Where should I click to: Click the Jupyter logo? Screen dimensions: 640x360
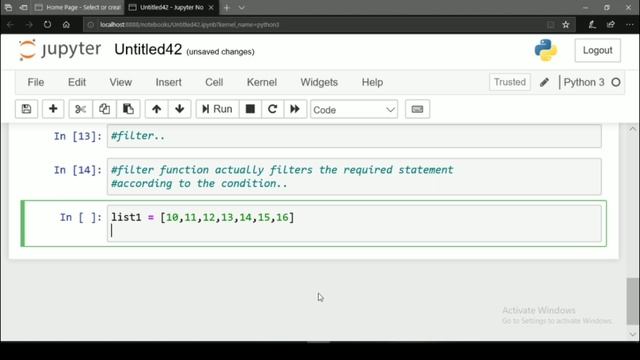(x=60, y=50)
